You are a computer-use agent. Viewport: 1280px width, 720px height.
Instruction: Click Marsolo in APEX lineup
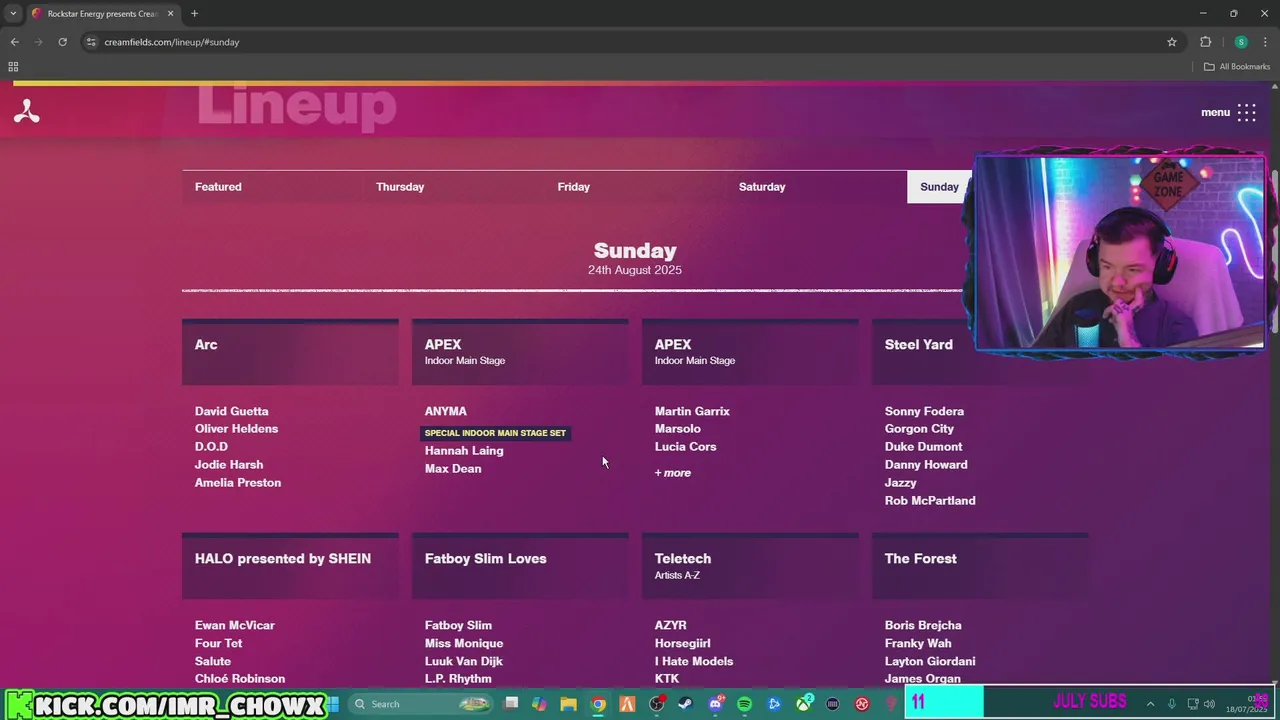[x=678, y=429]
